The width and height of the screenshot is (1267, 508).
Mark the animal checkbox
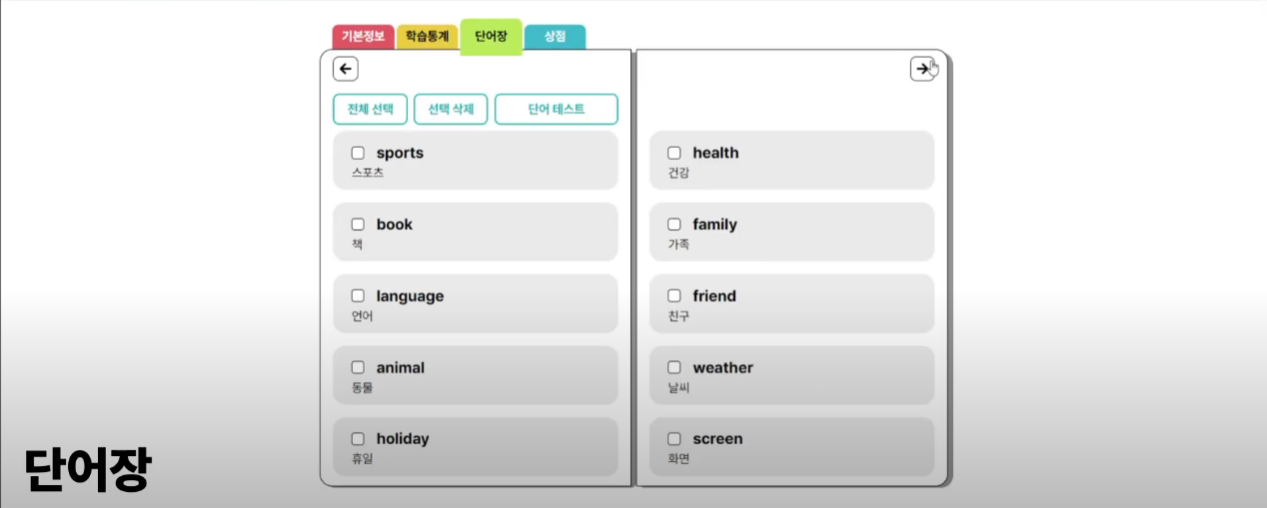[358, 368]
